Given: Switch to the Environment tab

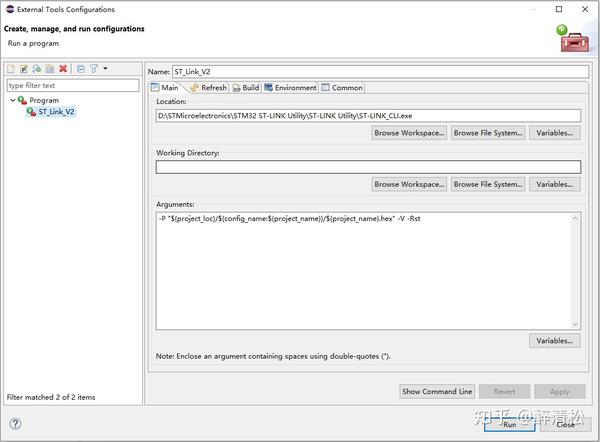Looking at the screenshot, I should [x=290, y=88].
